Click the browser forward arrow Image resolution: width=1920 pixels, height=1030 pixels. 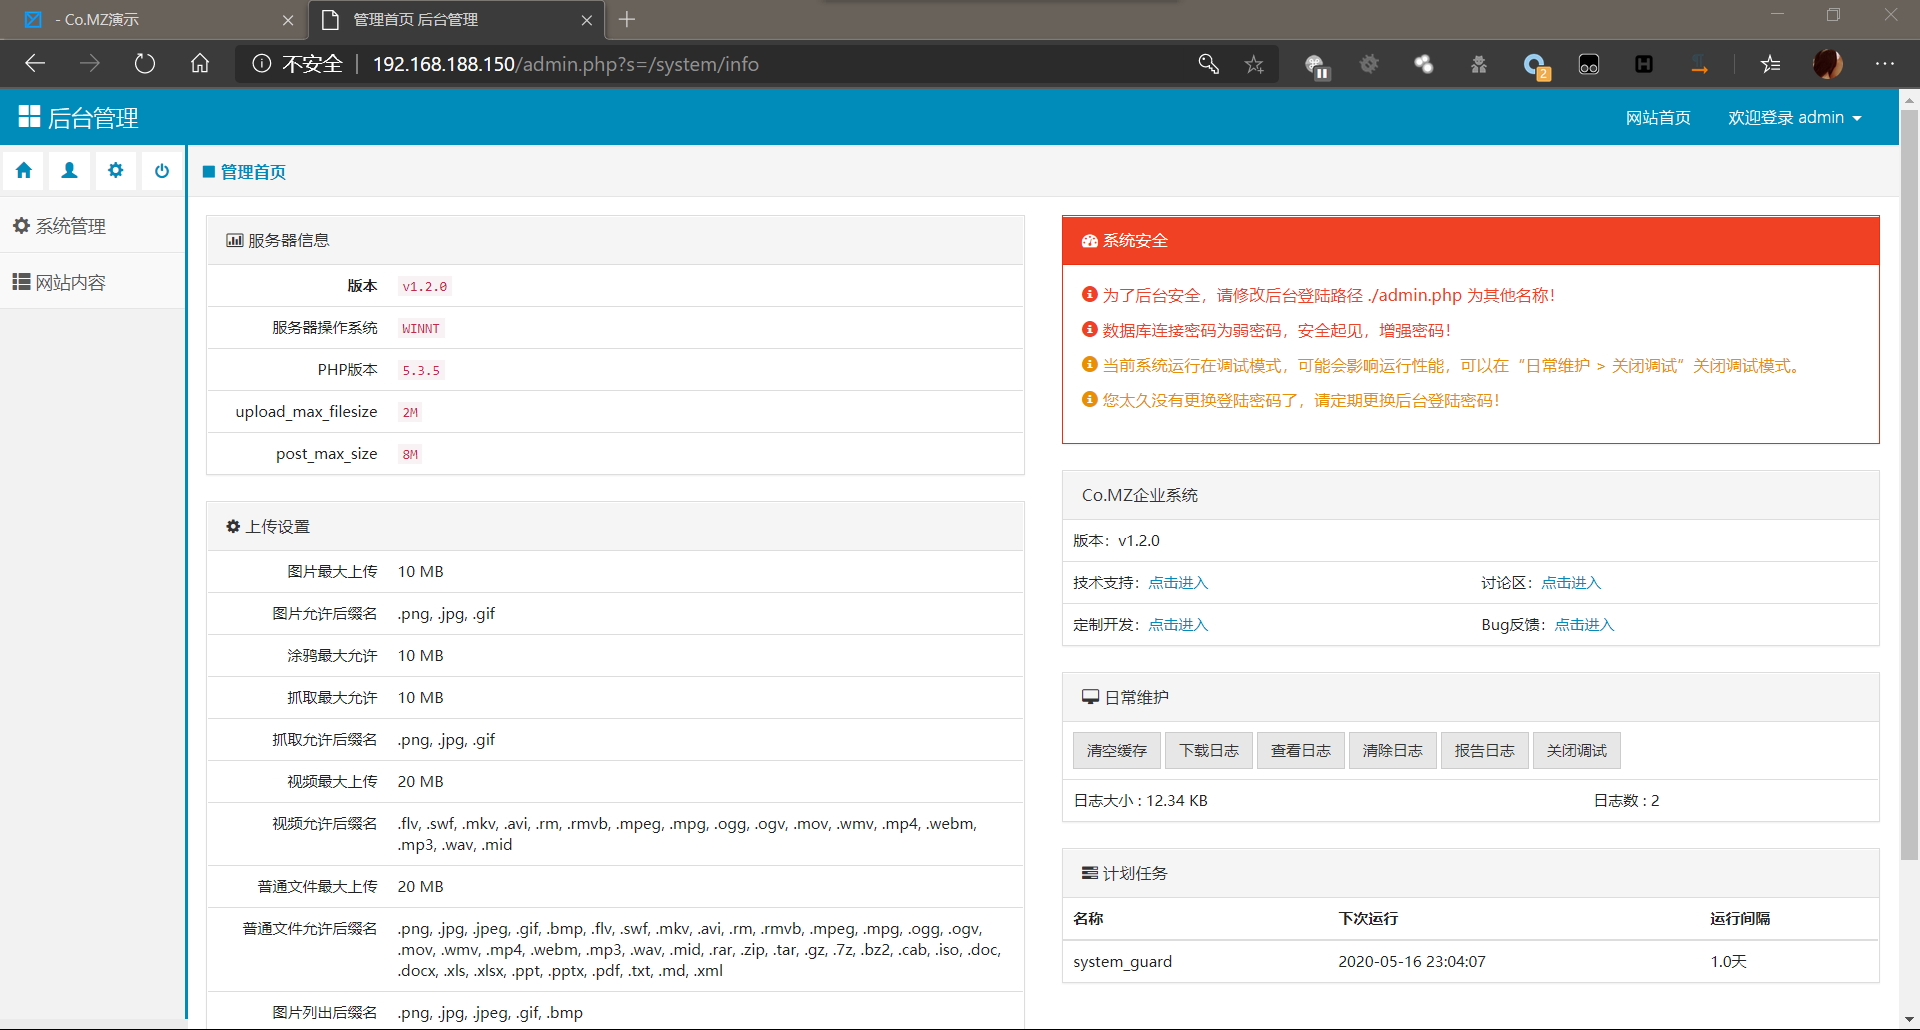point(90,64)
